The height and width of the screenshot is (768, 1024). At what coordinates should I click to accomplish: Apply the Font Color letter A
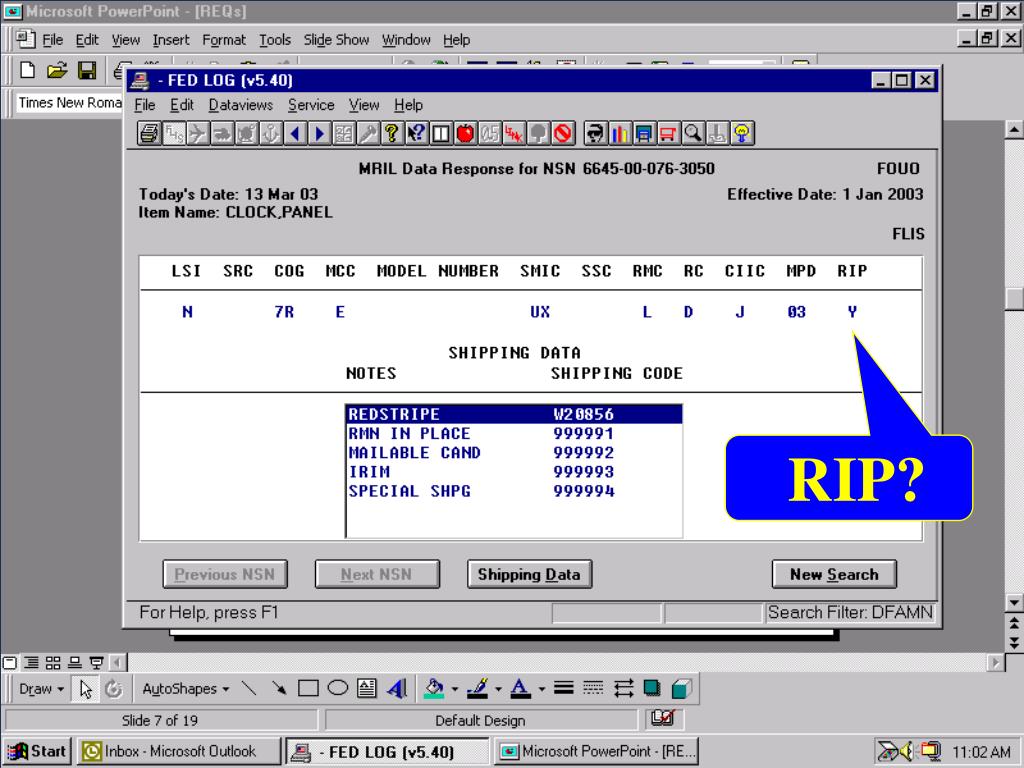click(520, 688)
